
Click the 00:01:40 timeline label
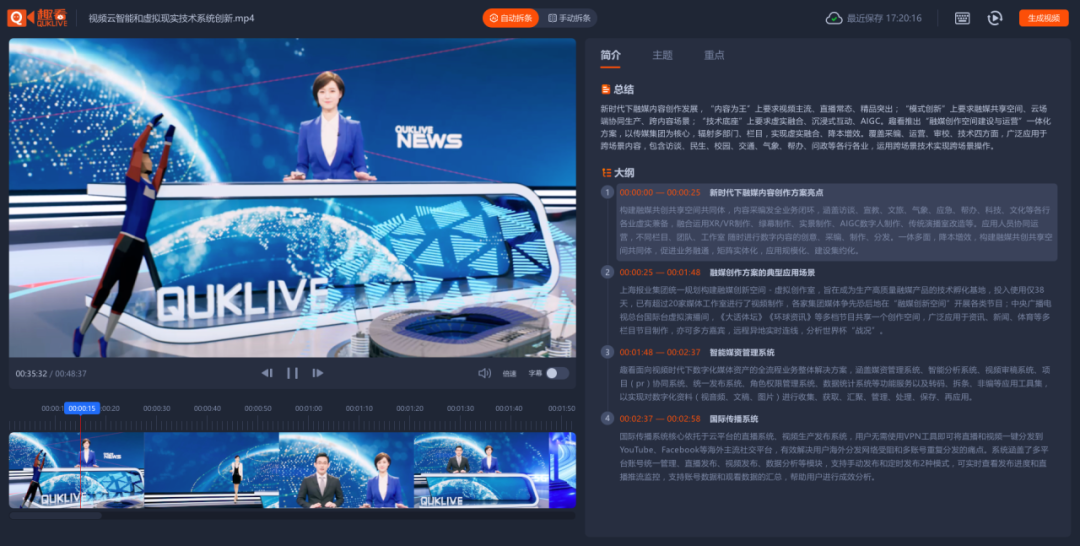(509, 408)
